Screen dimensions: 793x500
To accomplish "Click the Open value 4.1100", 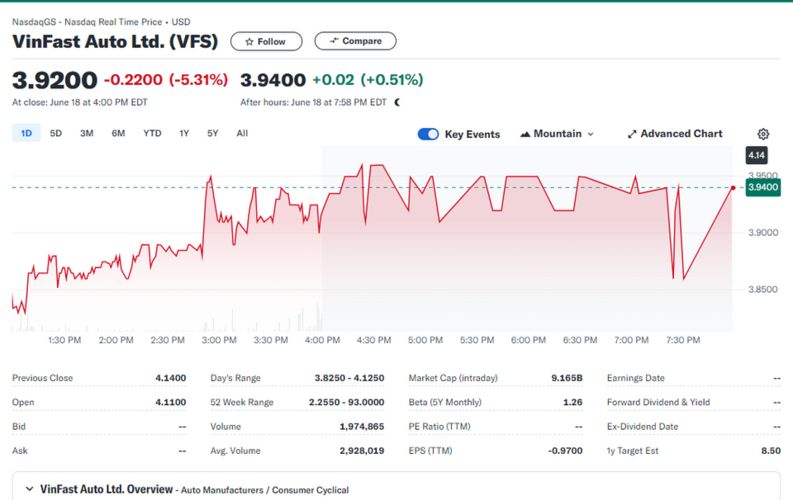I will [170, 402].
